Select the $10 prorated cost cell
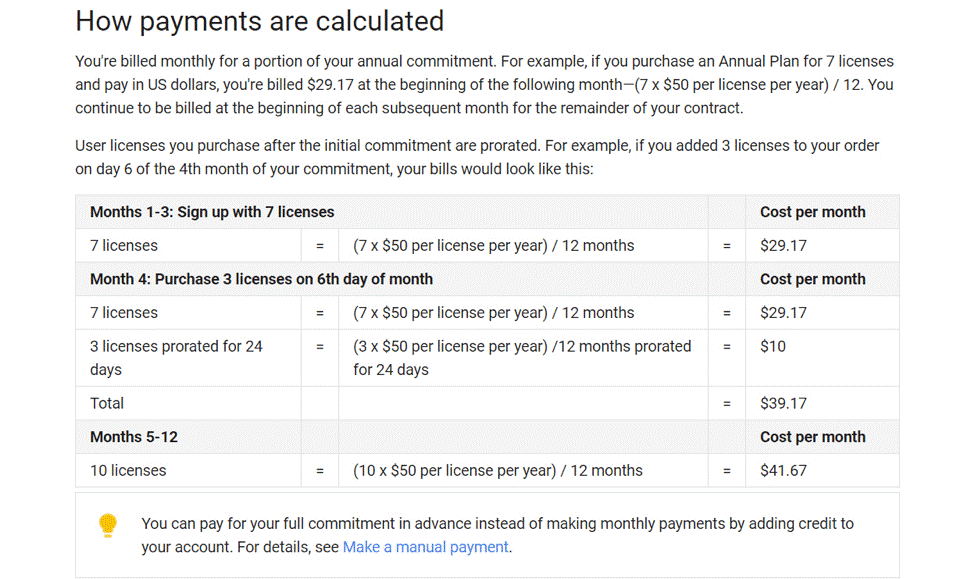This screenshot has height=579, width=975. pos(822,358)
